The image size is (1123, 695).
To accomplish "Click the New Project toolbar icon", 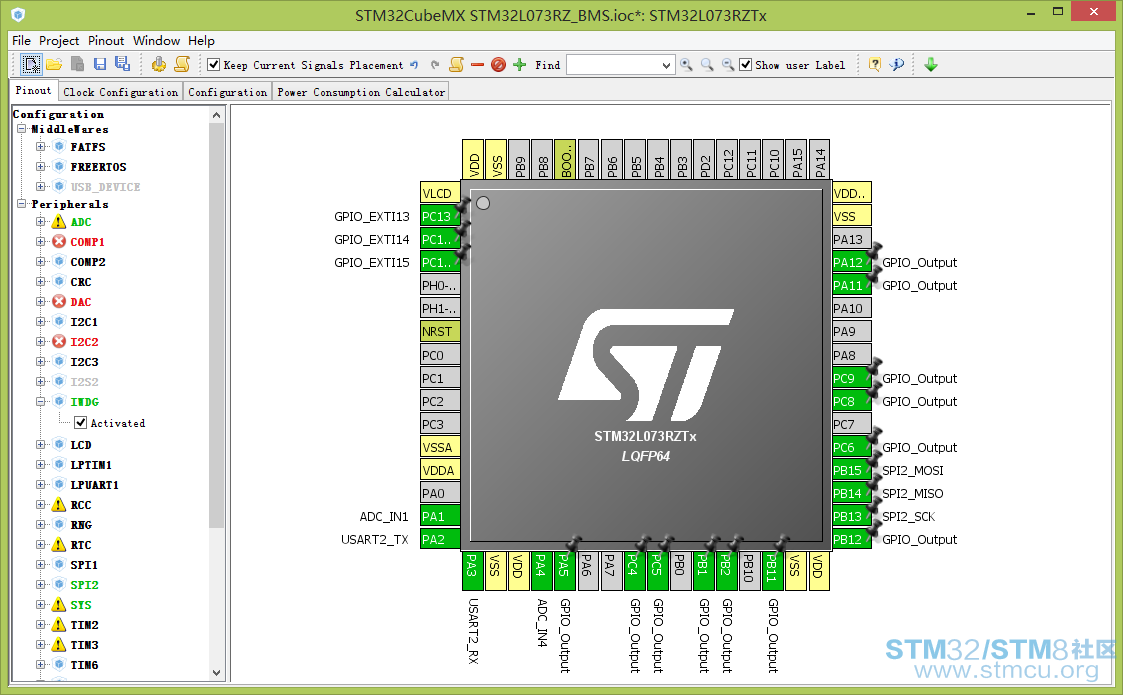I will coord(31,64).
